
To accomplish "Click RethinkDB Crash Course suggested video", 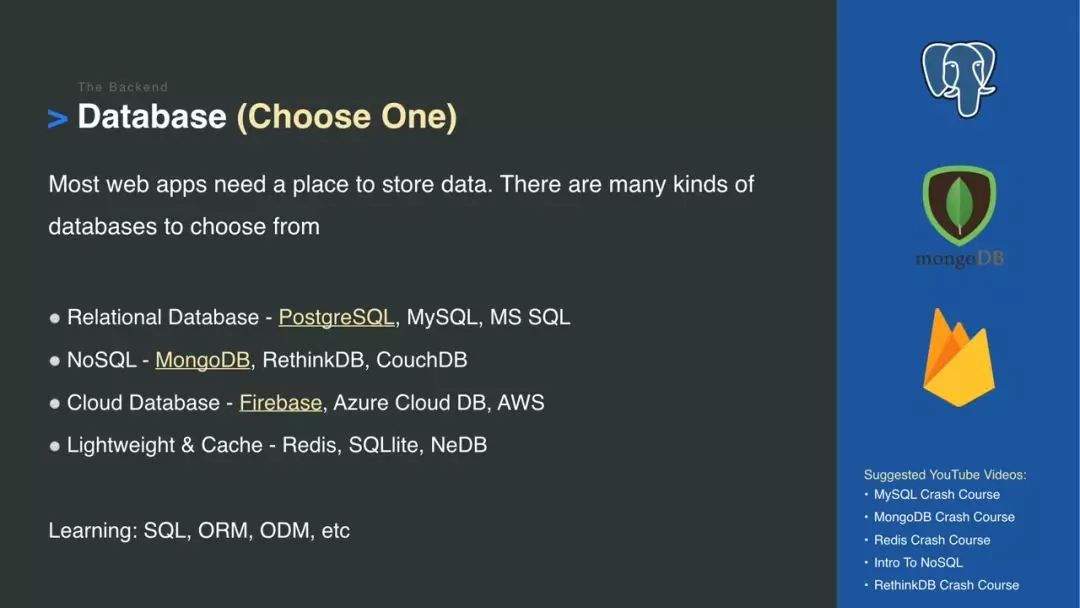I will (946, 585).
